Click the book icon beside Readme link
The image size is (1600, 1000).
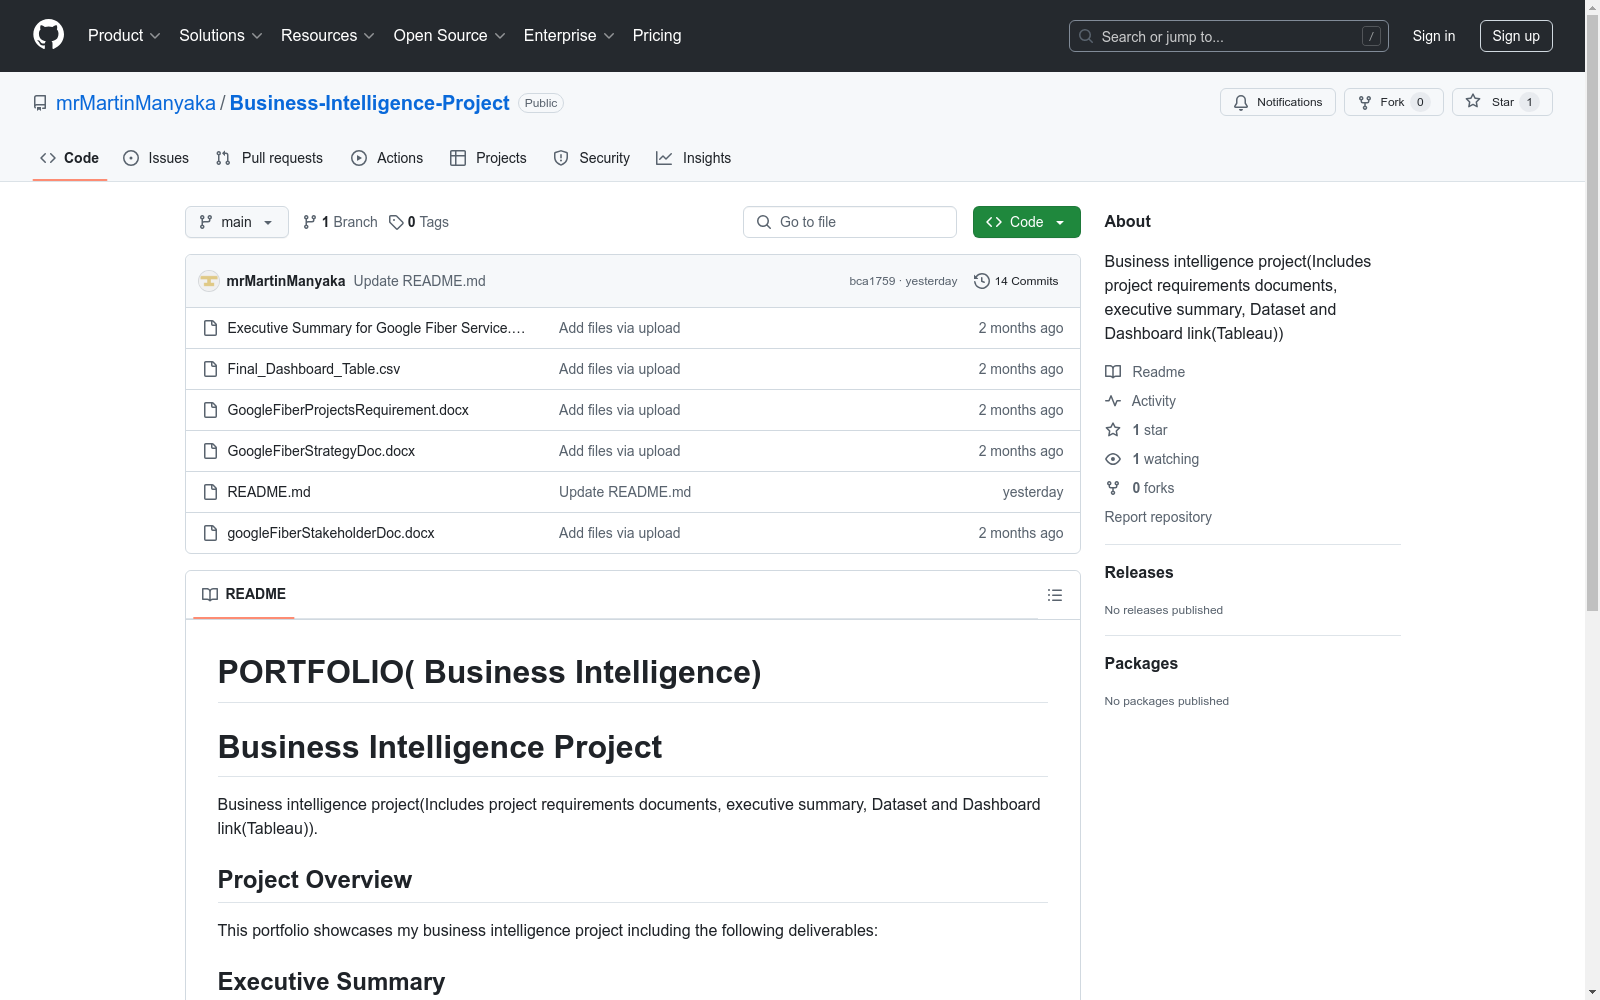coord(1113,372)
